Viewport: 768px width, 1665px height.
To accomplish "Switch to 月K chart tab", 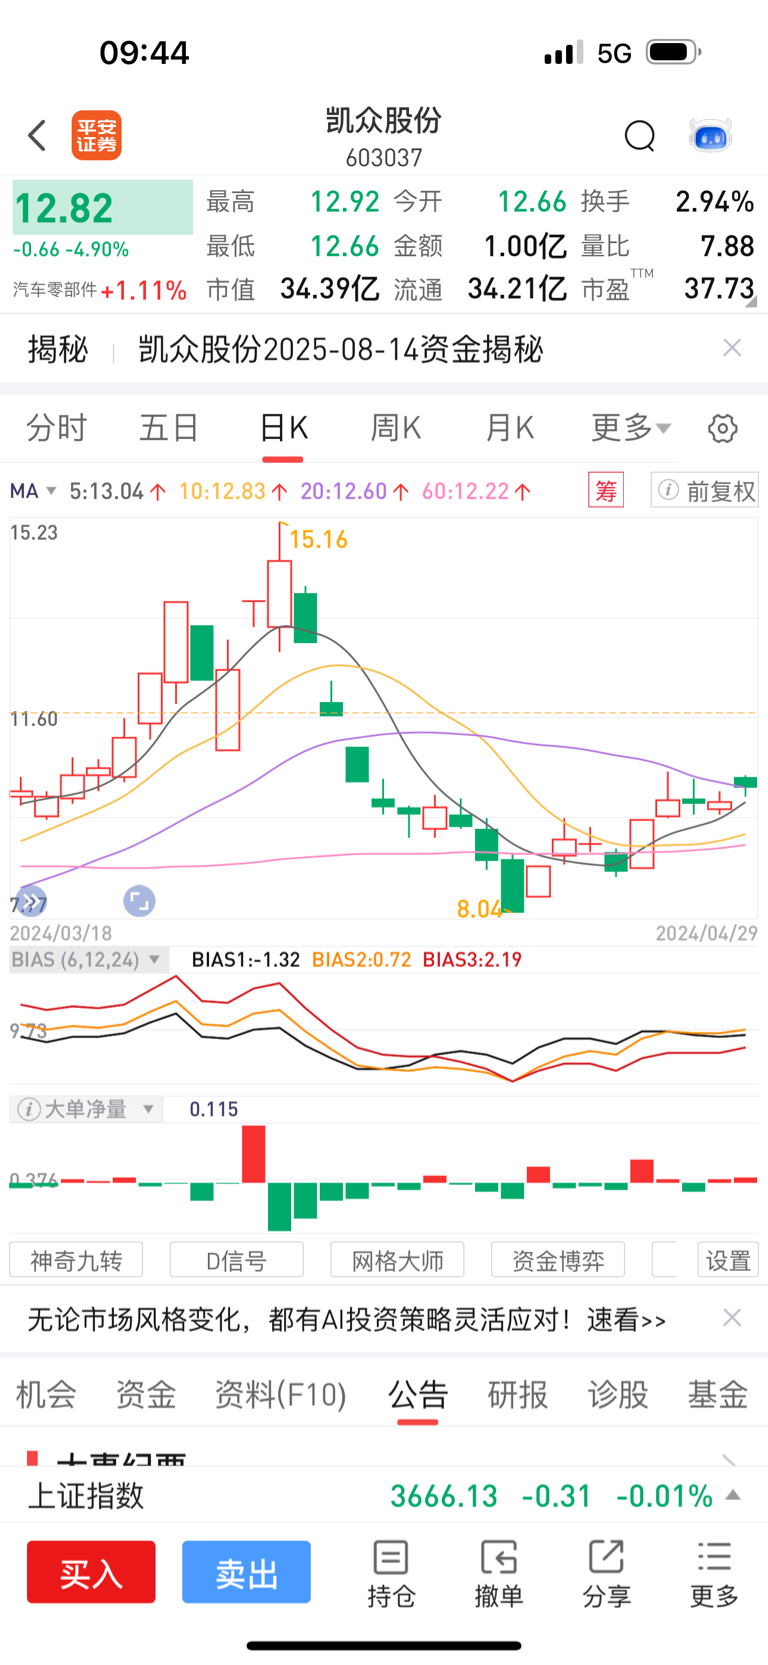I will pos(510,428).
